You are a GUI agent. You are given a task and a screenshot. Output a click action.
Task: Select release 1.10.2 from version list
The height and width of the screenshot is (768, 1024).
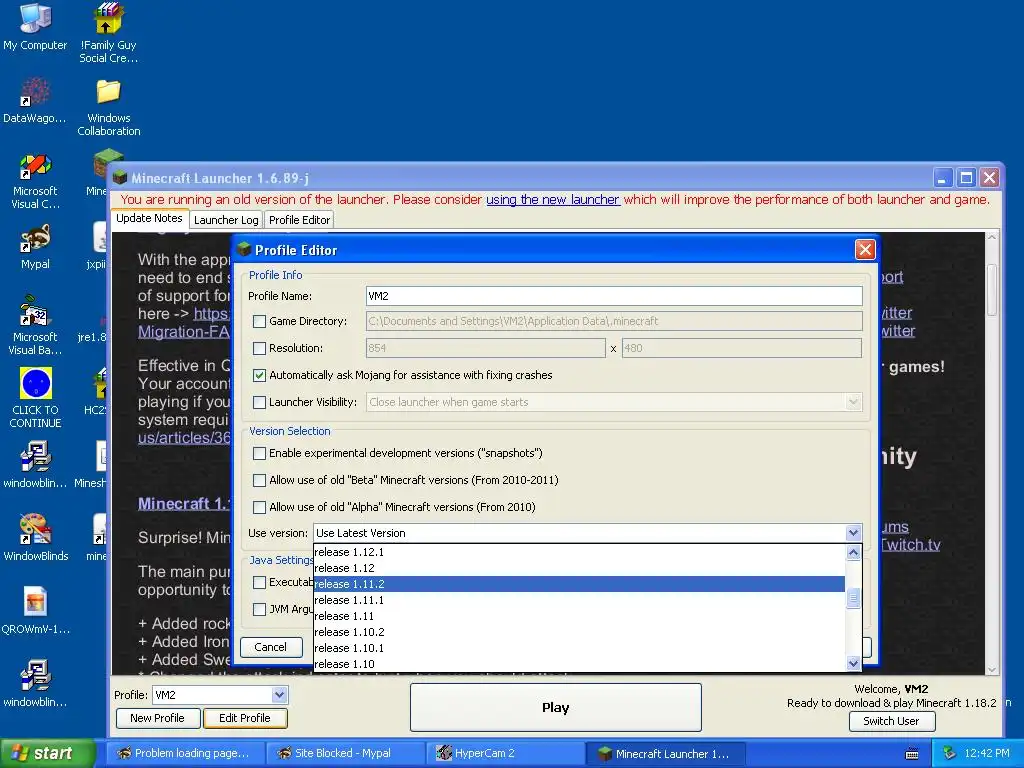[579, 632]
